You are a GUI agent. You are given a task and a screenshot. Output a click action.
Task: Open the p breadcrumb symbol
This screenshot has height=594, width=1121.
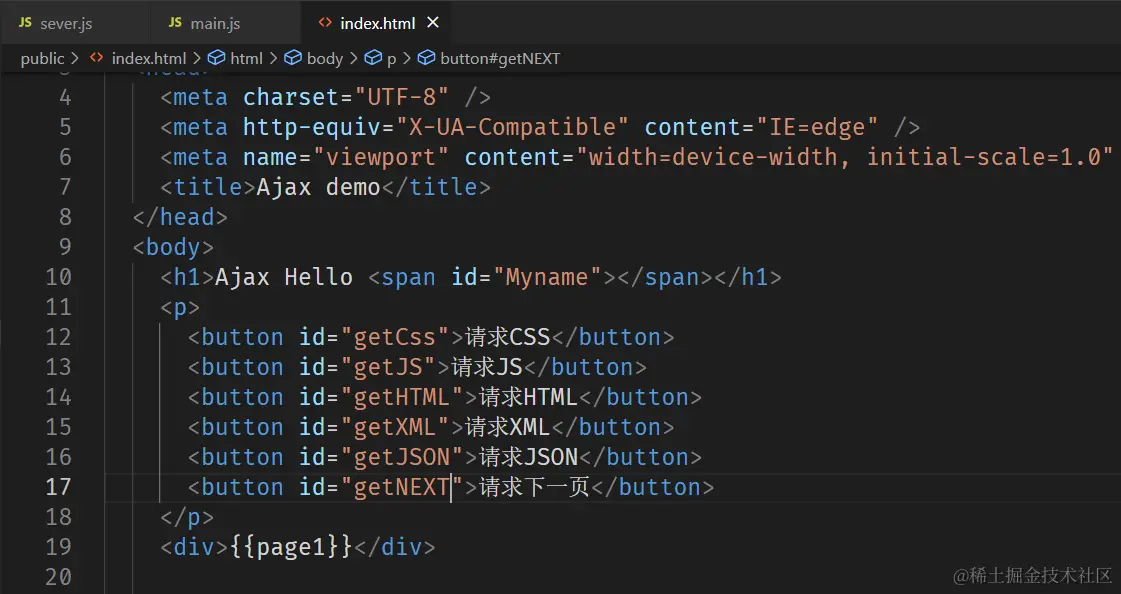[x=391, y=59]
